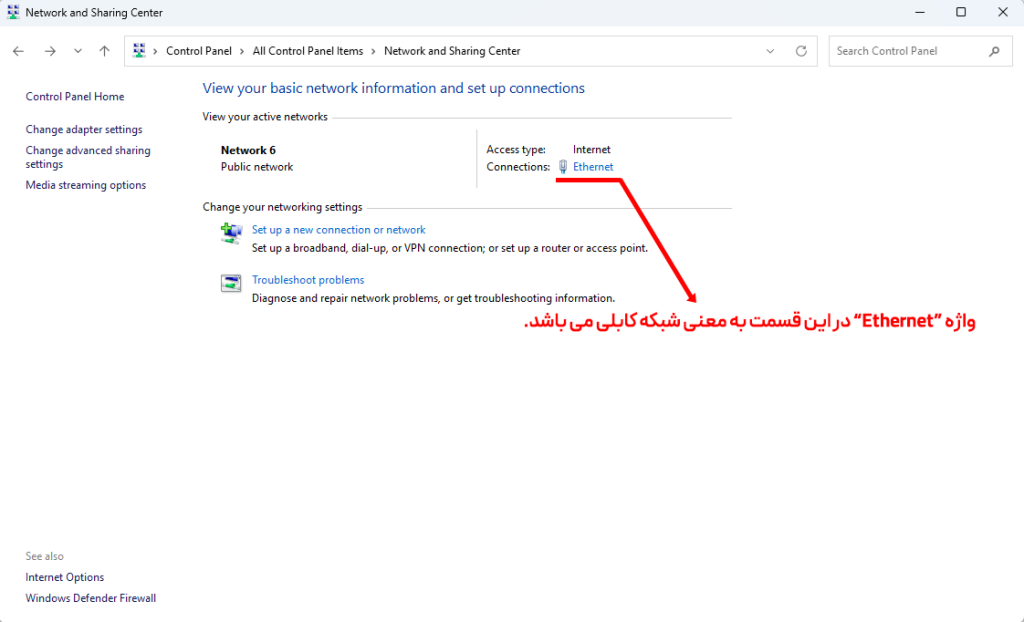Click the Control Panel icon in address bar
1024x622 pixels.
point(139,51)
